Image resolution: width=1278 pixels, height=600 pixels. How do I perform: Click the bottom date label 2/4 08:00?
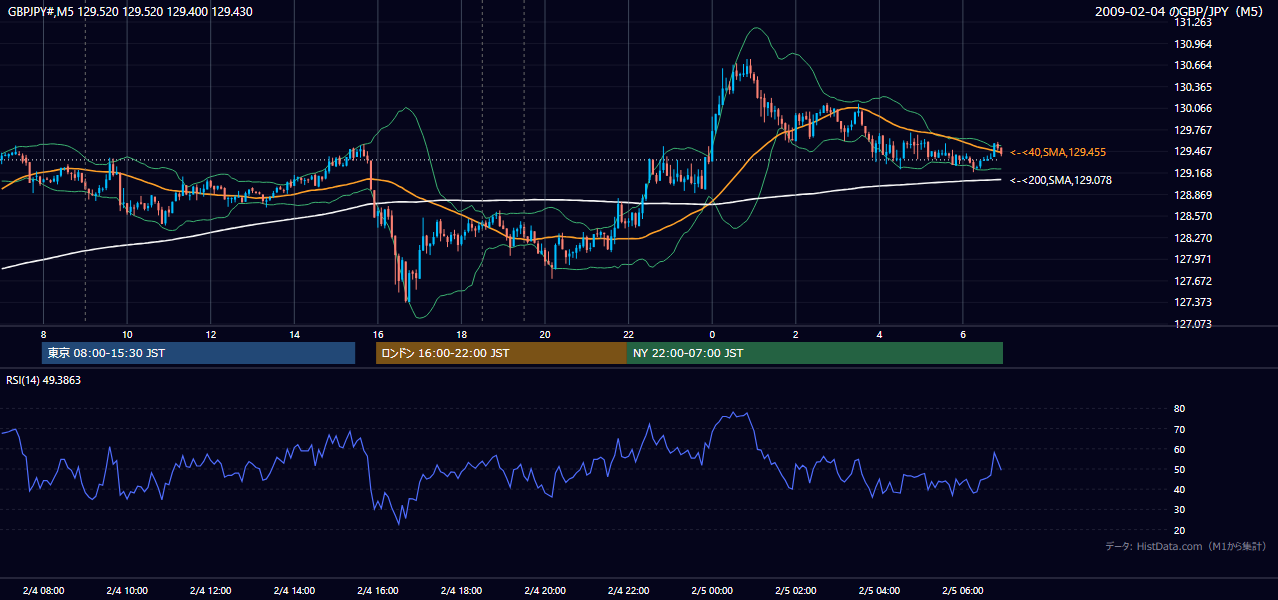click(x=43, y=590)
